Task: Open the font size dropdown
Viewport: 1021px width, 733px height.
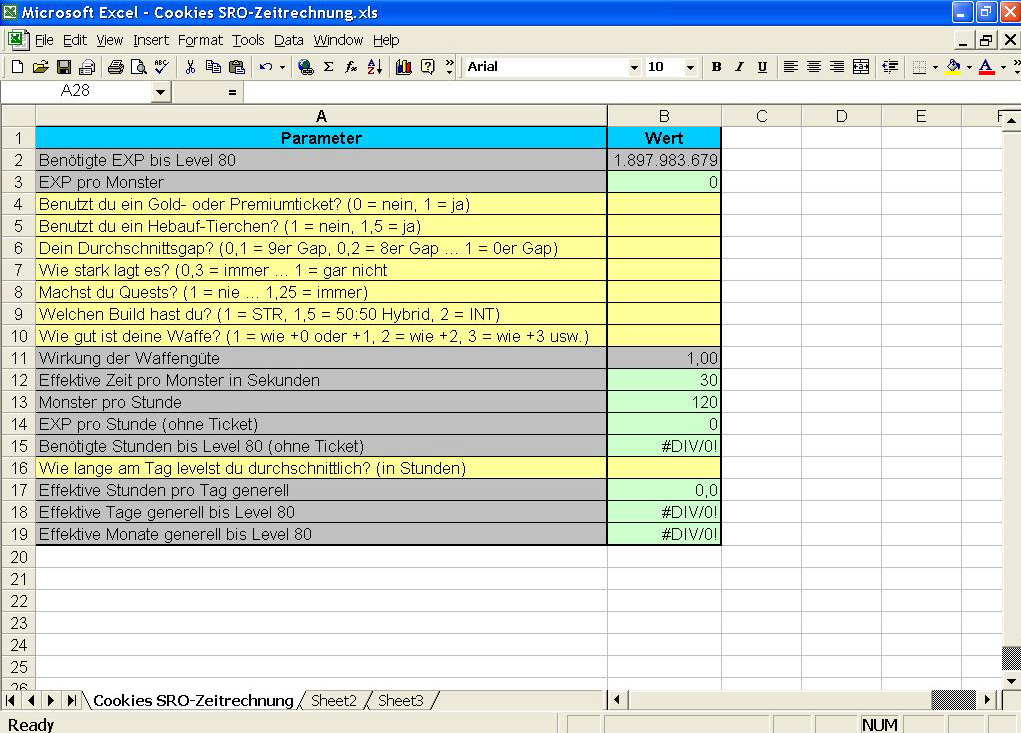Action: [x=690, y=67]
